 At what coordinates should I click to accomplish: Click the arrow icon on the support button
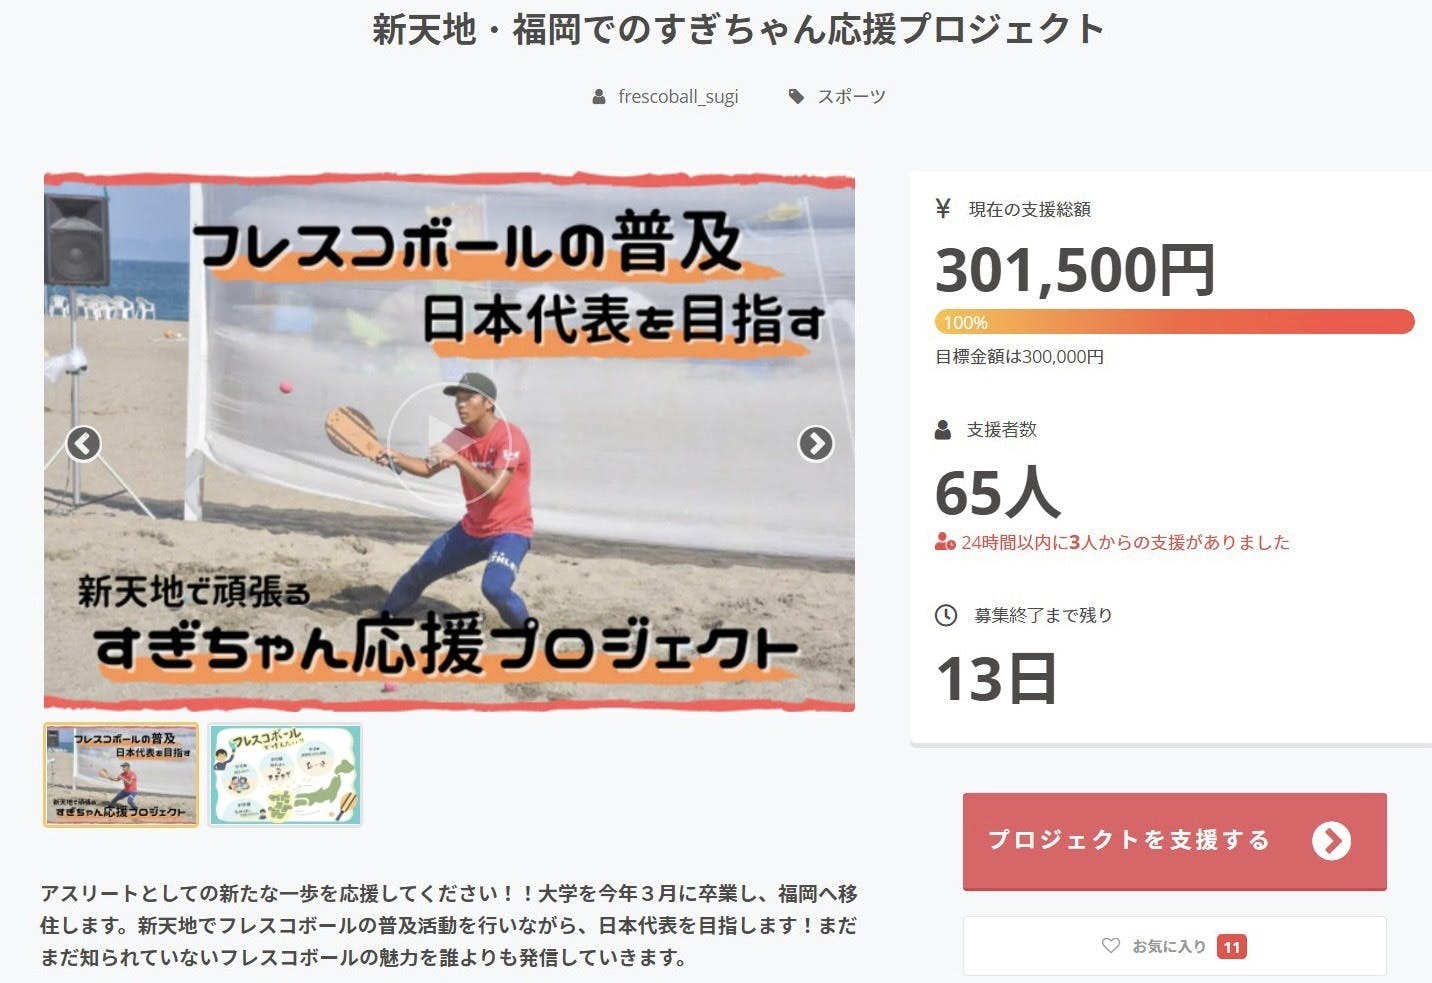(x=1331, y=841)
